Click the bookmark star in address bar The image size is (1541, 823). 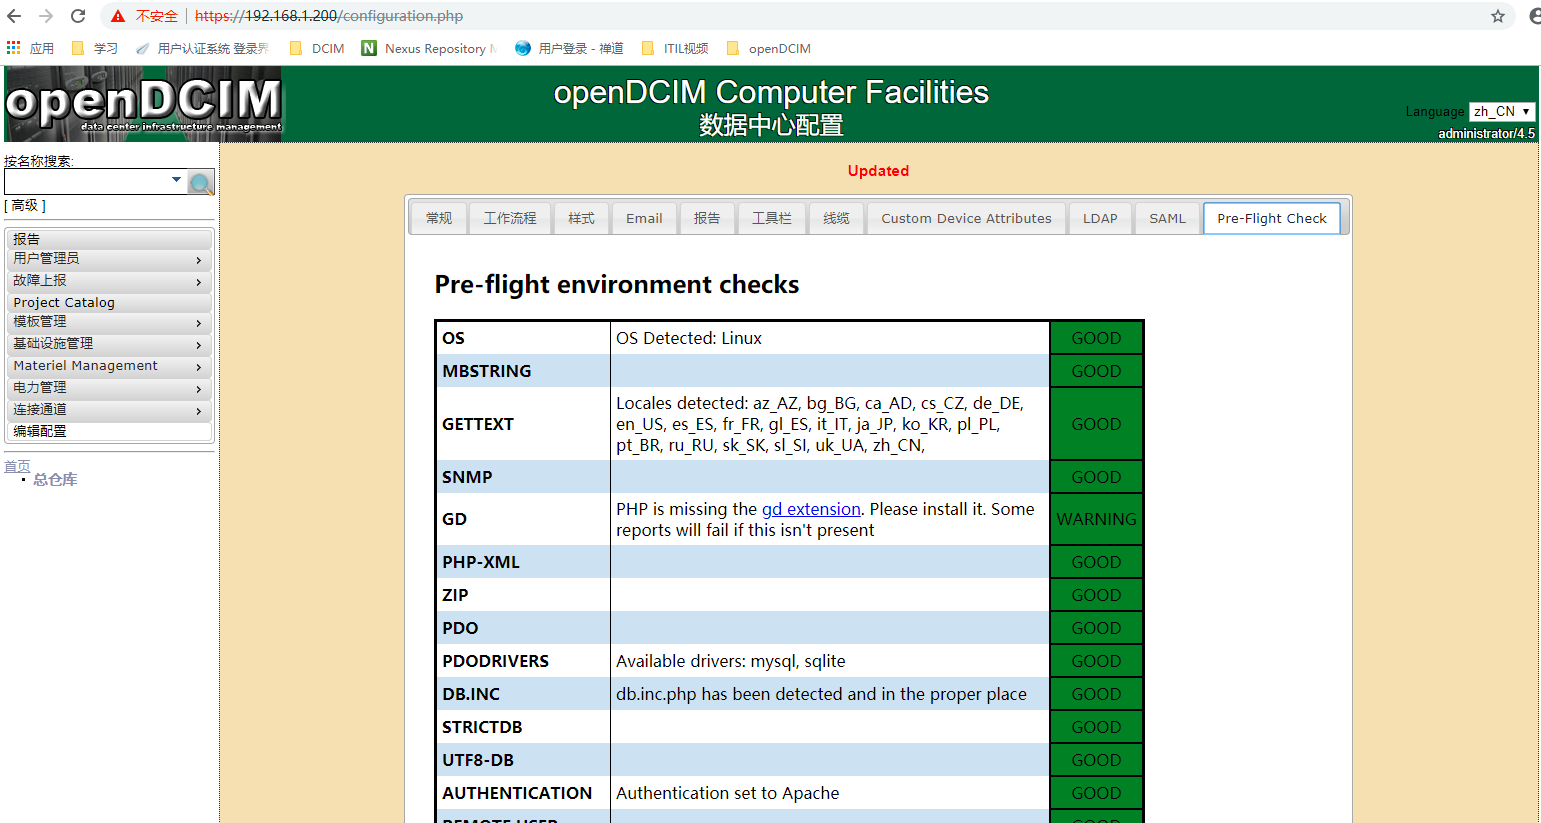click(x=1497, y=16)
